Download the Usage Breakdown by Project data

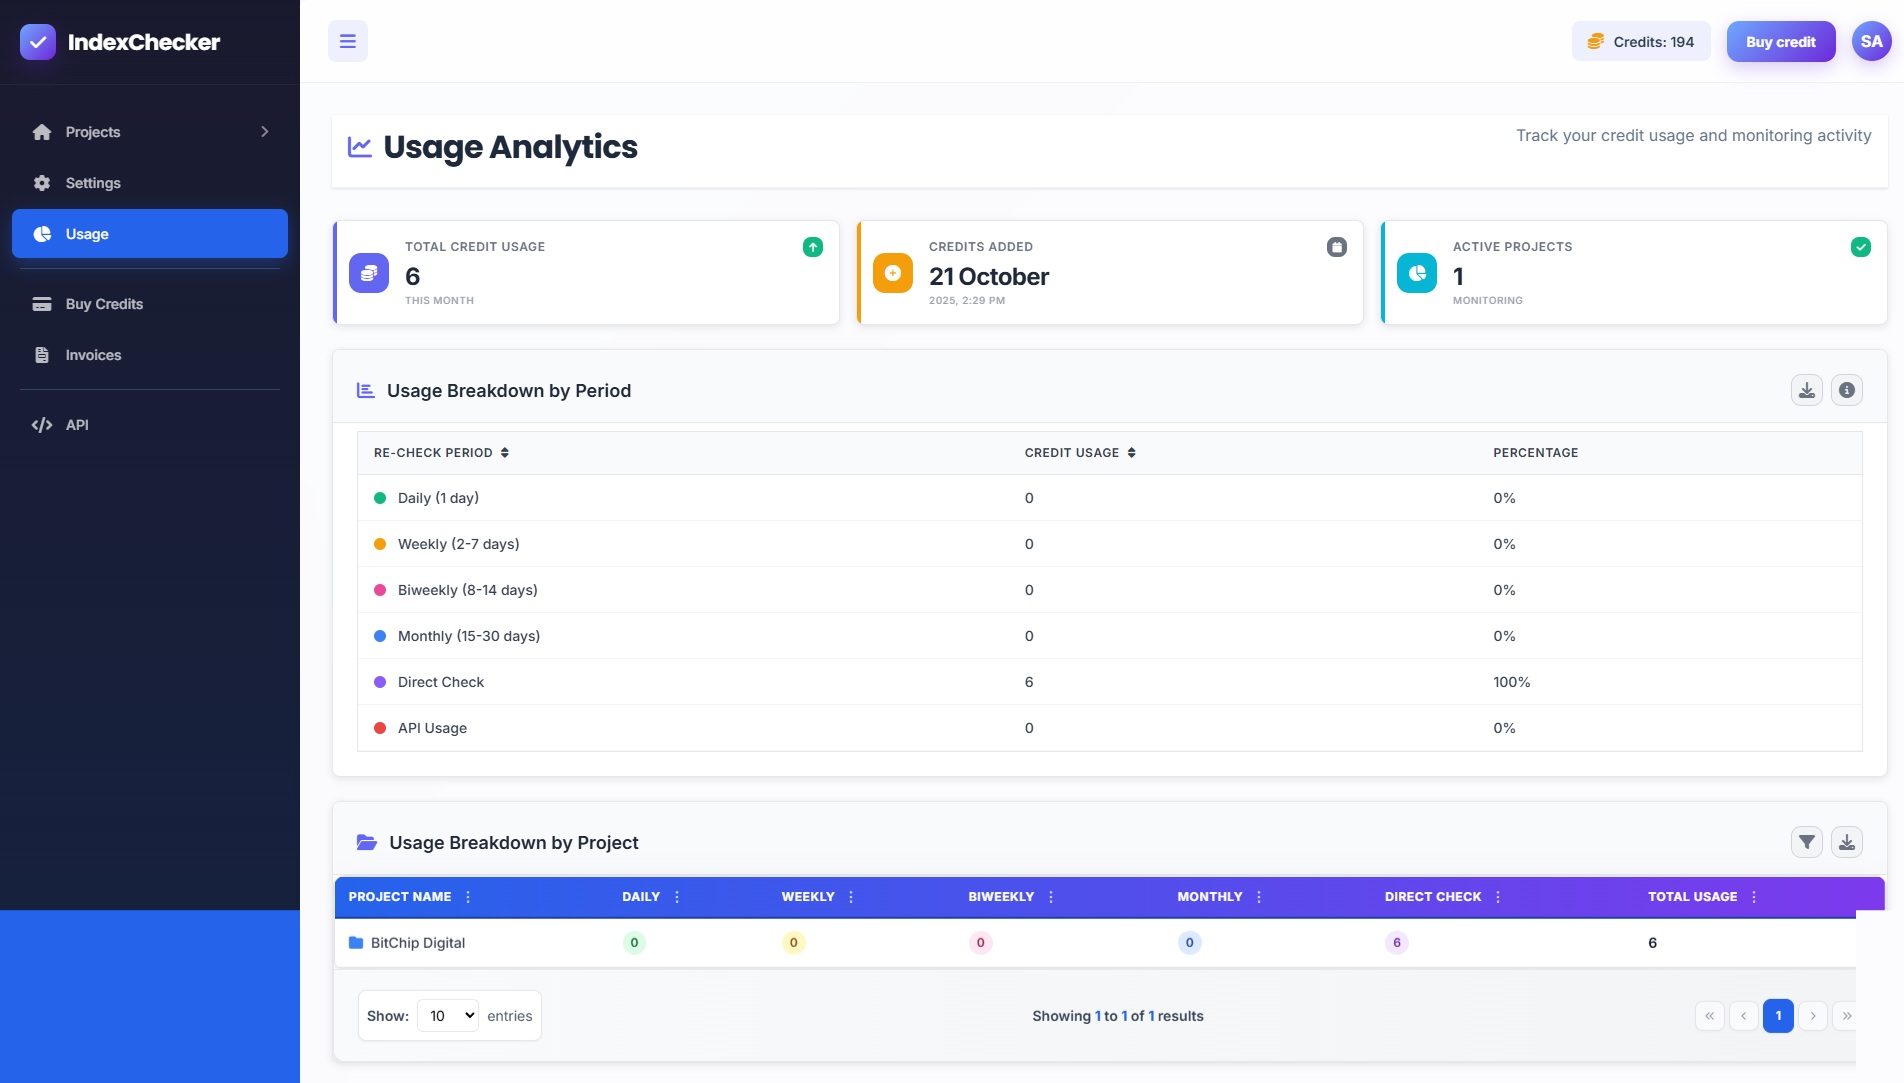(1846, 842)
